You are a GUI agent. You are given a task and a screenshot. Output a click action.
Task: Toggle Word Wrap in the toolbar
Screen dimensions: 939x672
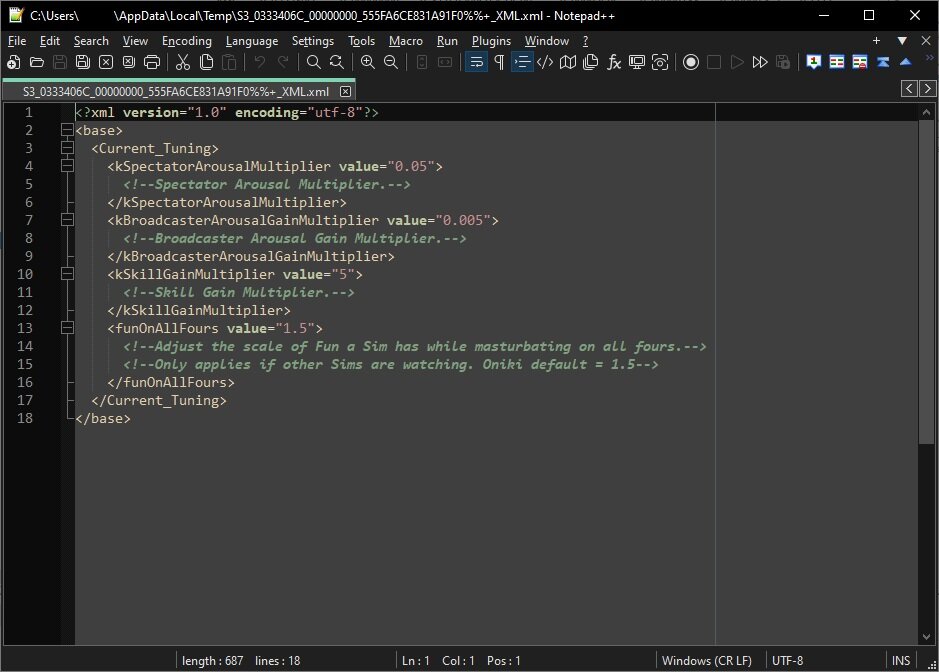(477, 62)
